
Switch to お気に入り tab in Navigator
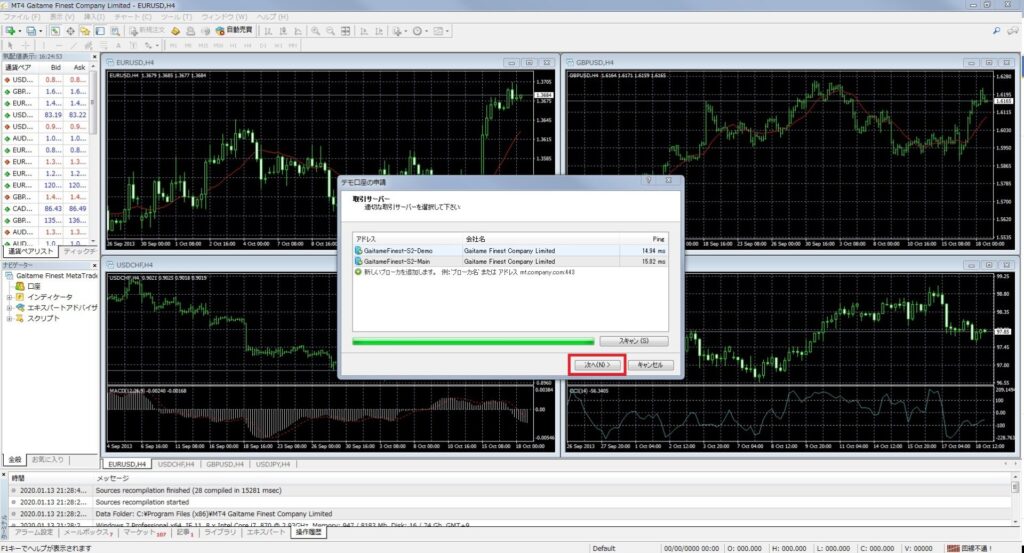coord(48,460)
